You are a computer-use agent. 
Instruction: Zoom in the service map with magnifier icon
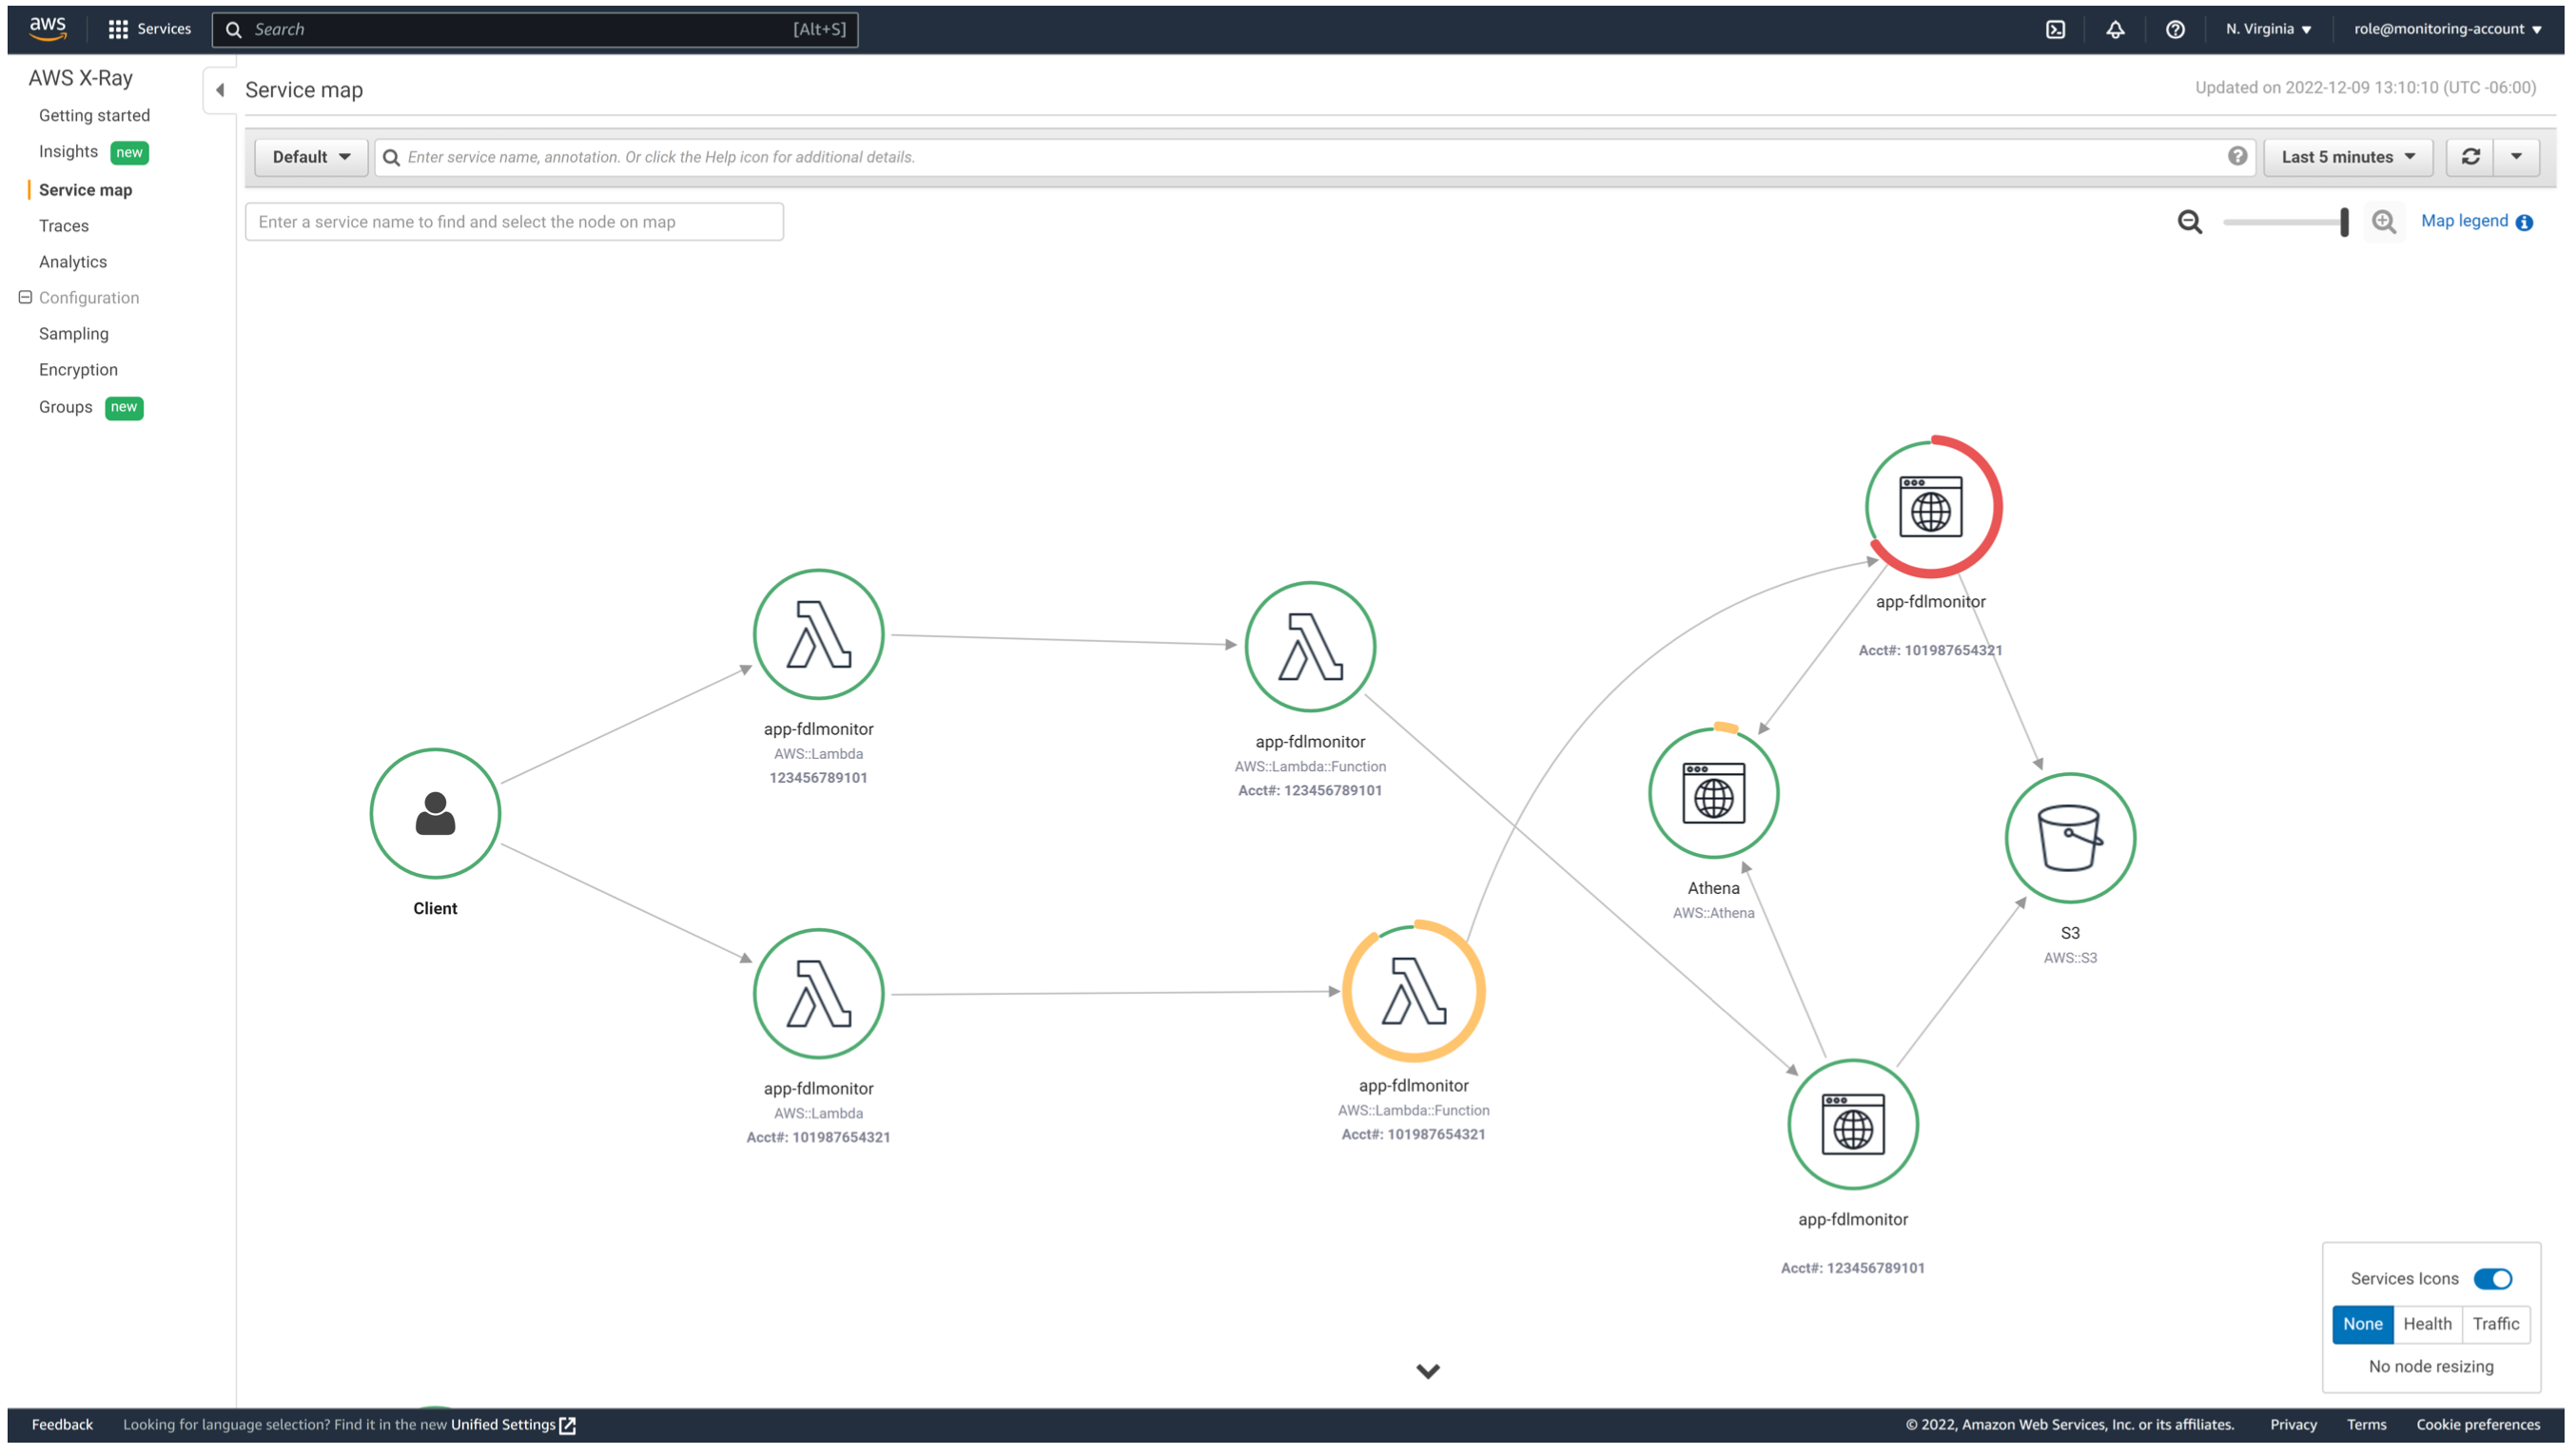click(2384, 221)
